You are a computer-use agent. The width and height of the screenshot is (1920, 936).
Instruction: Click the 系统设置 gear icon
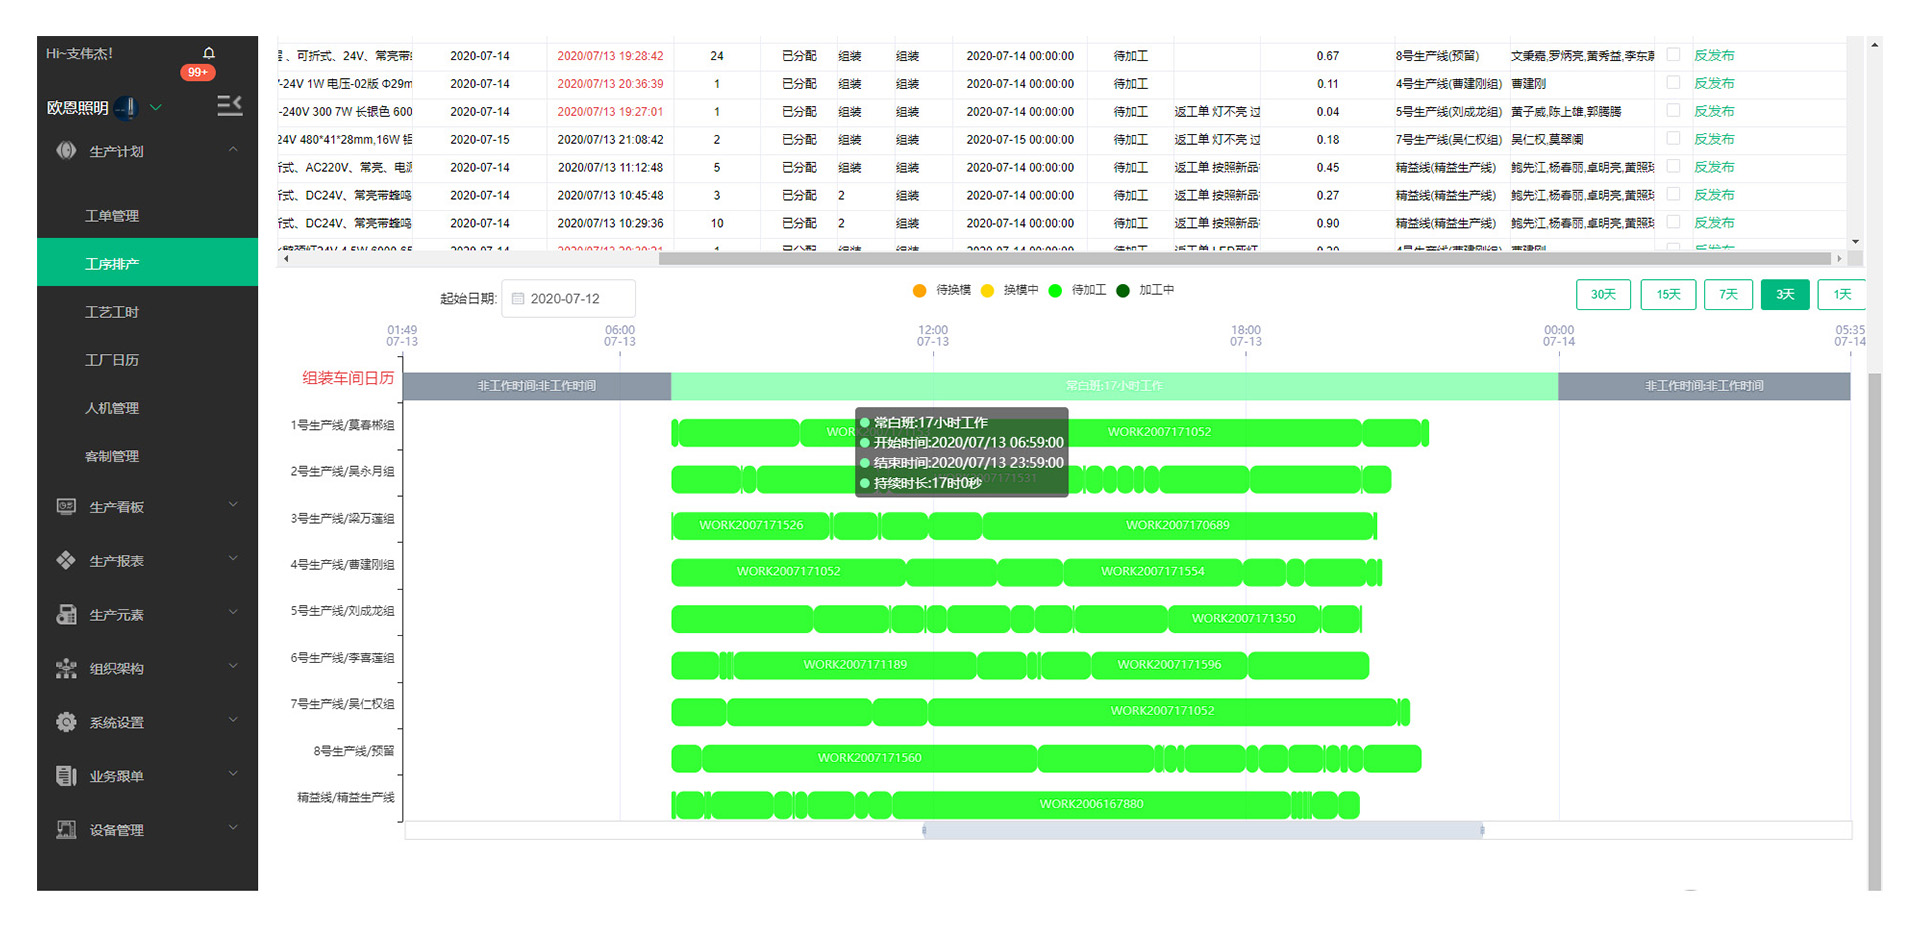(66, 722)
